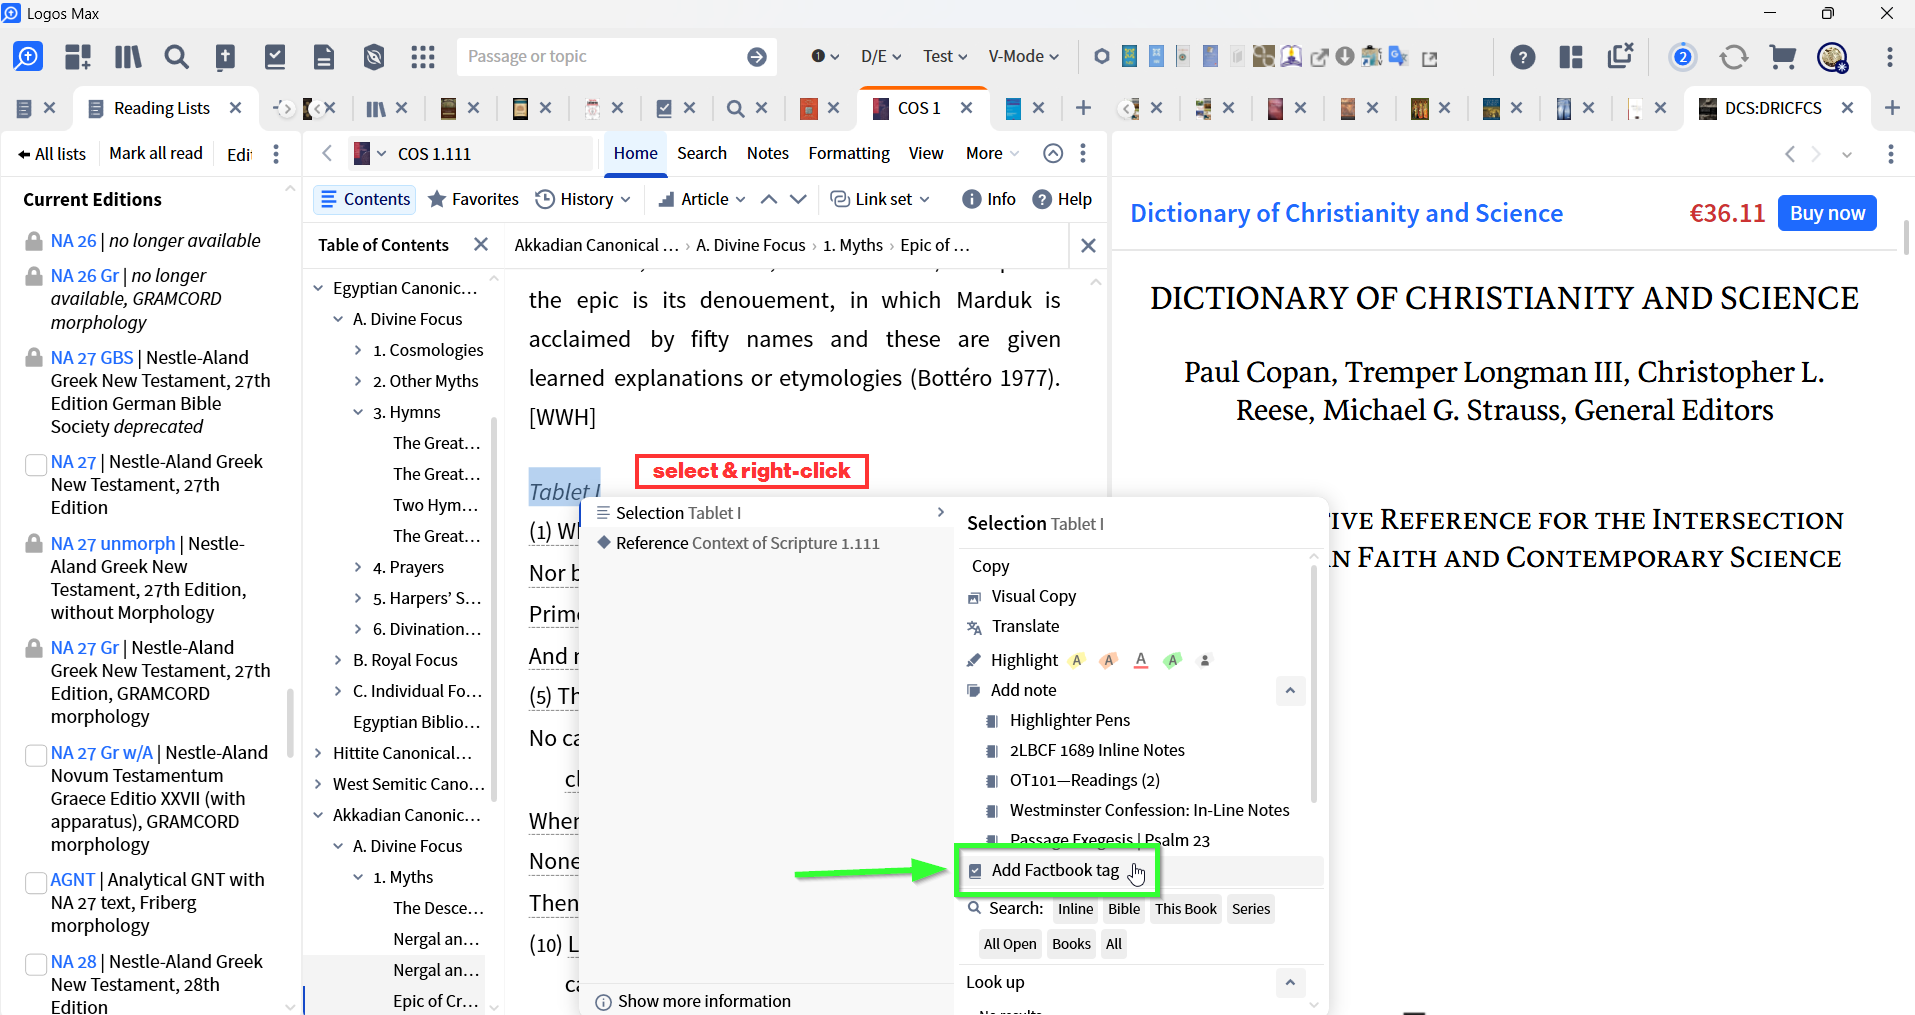This screenshot has height=1015, width=1915.
Task: Collapse the Look up section chevron
Action: pos(1290,982)
